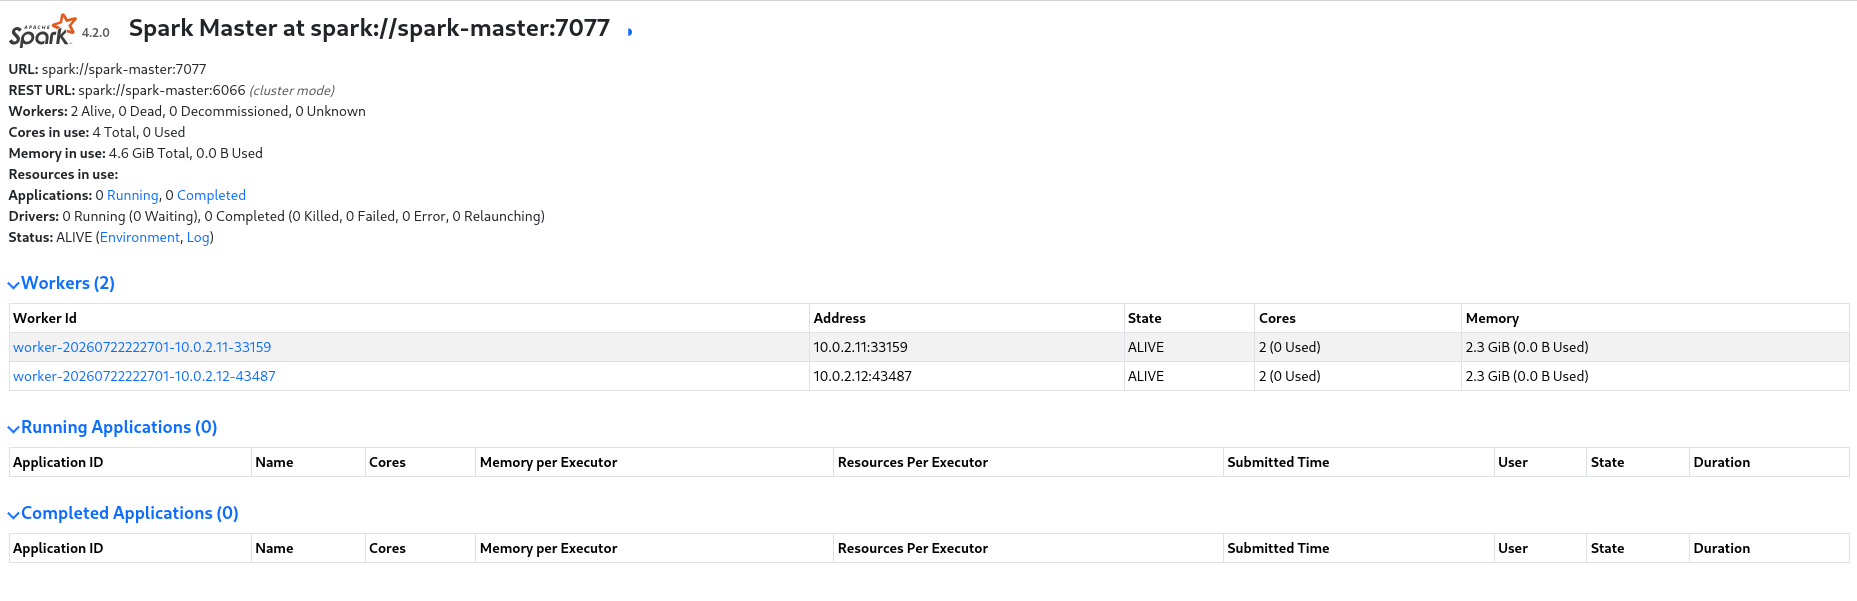Click the small blue arrow beside the title
The height and width of the screenshot is (601, 1857).
pos(630,32)
